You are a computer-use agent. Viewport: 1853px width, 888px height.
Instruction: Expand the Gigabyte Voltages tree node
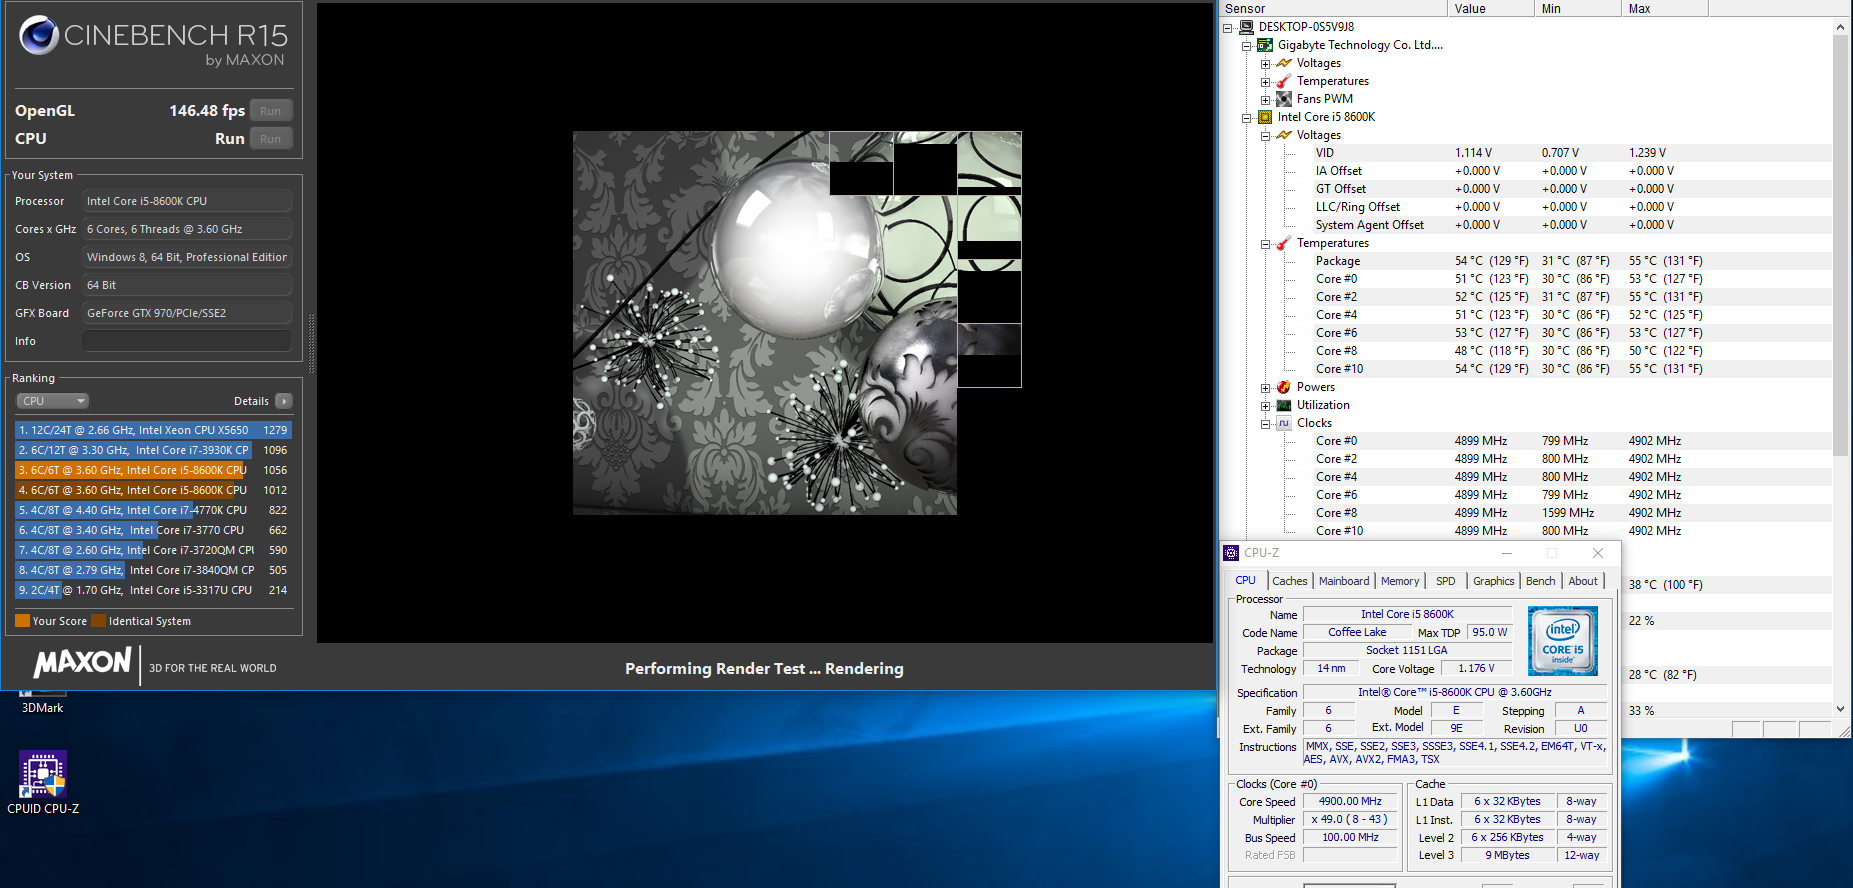1265,64
